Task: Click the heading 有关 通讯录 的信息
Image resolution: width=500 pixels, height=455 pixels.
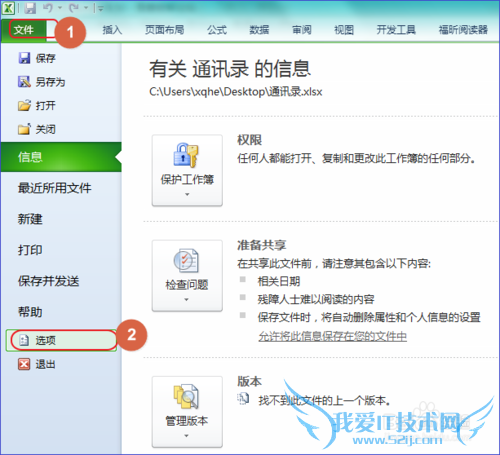Action: pos(230,69)
